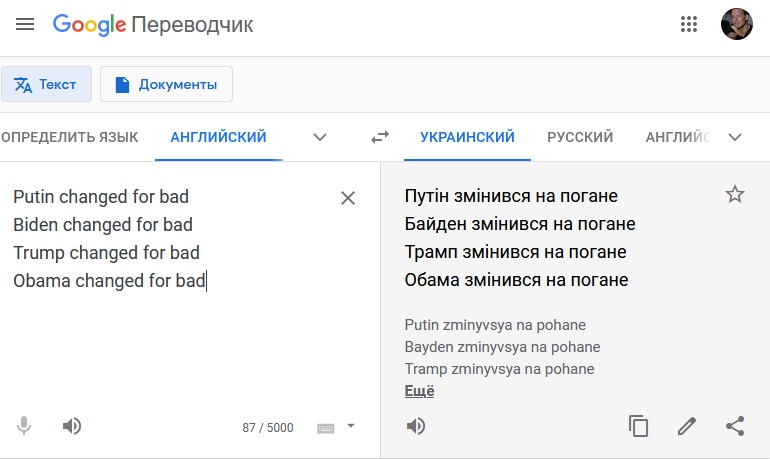Viewport: 770px width, 459px height.
Task: Expand the source language list
Action: pyautogui.click(x=320, y=137)
